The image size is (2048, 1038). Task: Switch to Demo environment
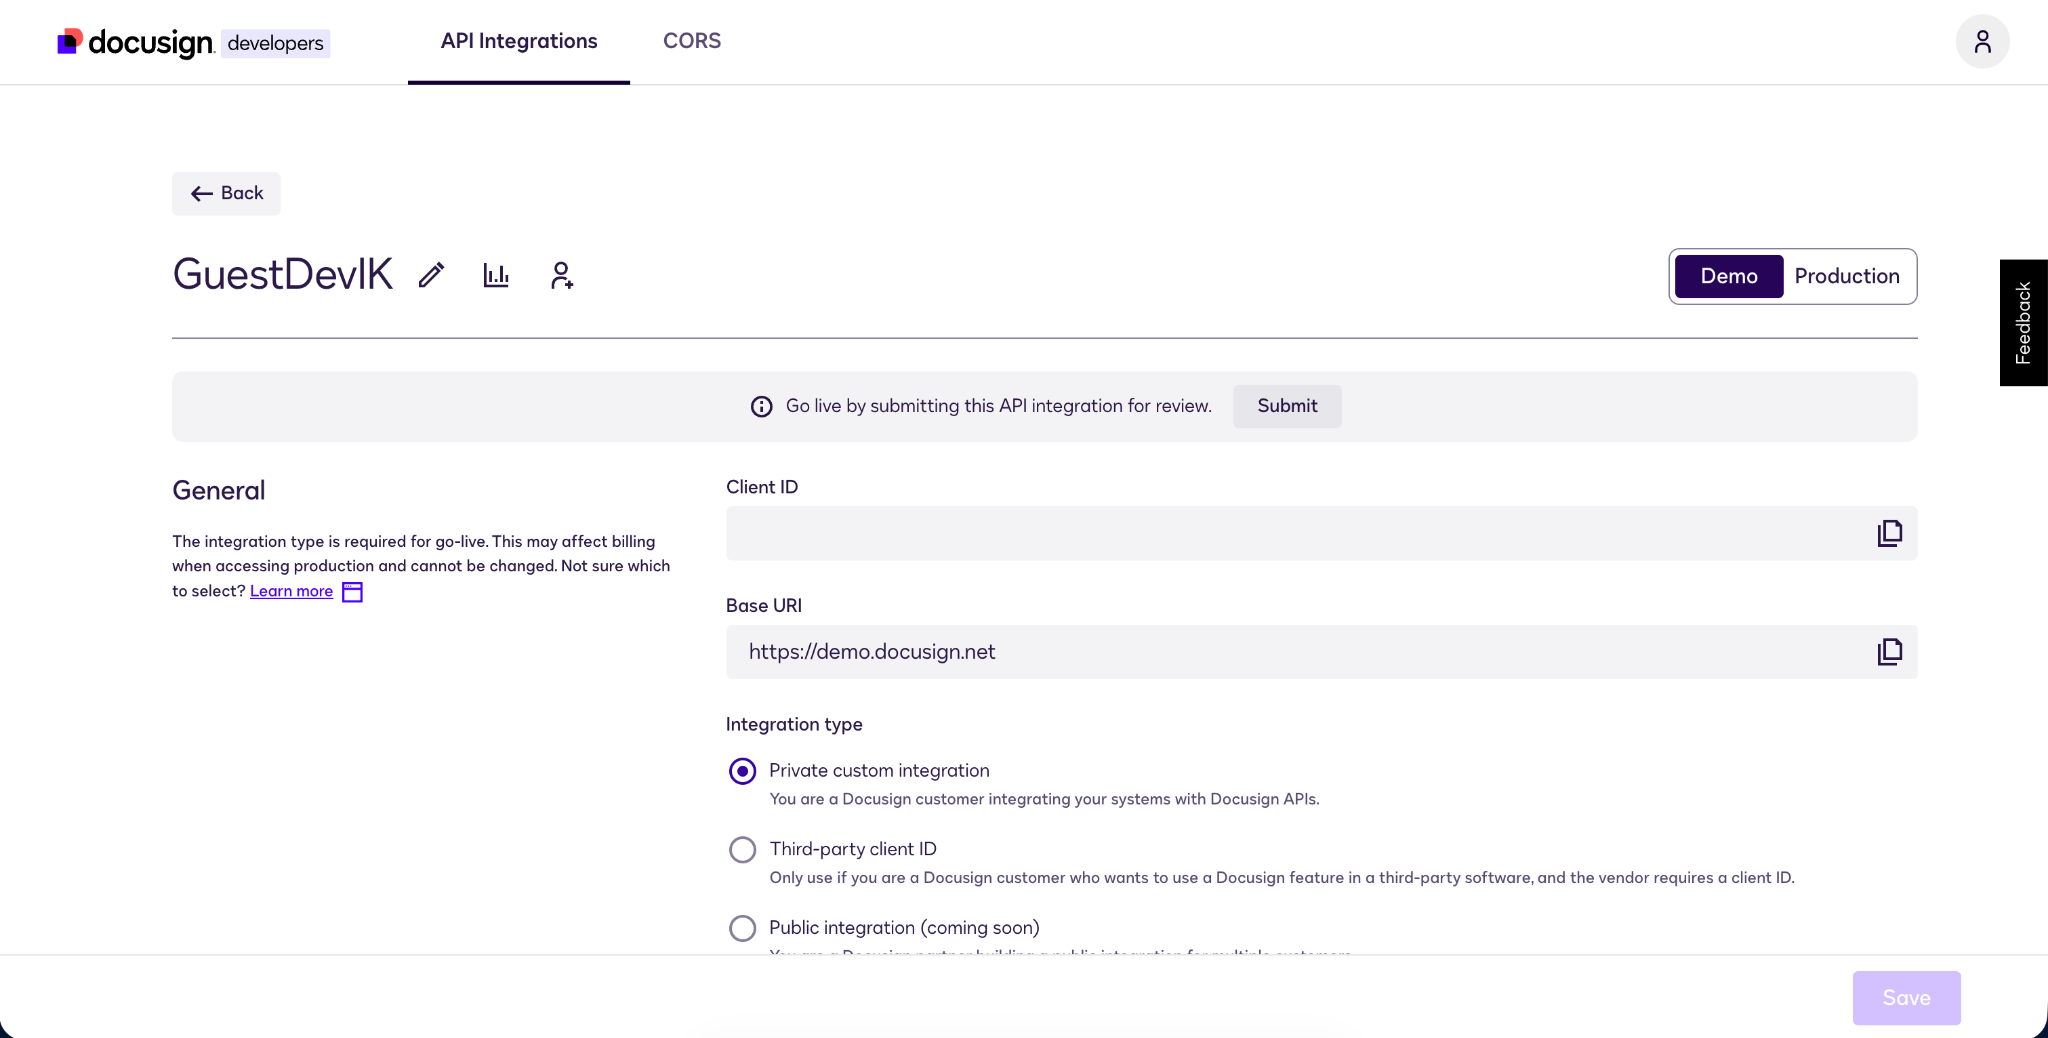pyautogui.click(x=1729, y=276)
